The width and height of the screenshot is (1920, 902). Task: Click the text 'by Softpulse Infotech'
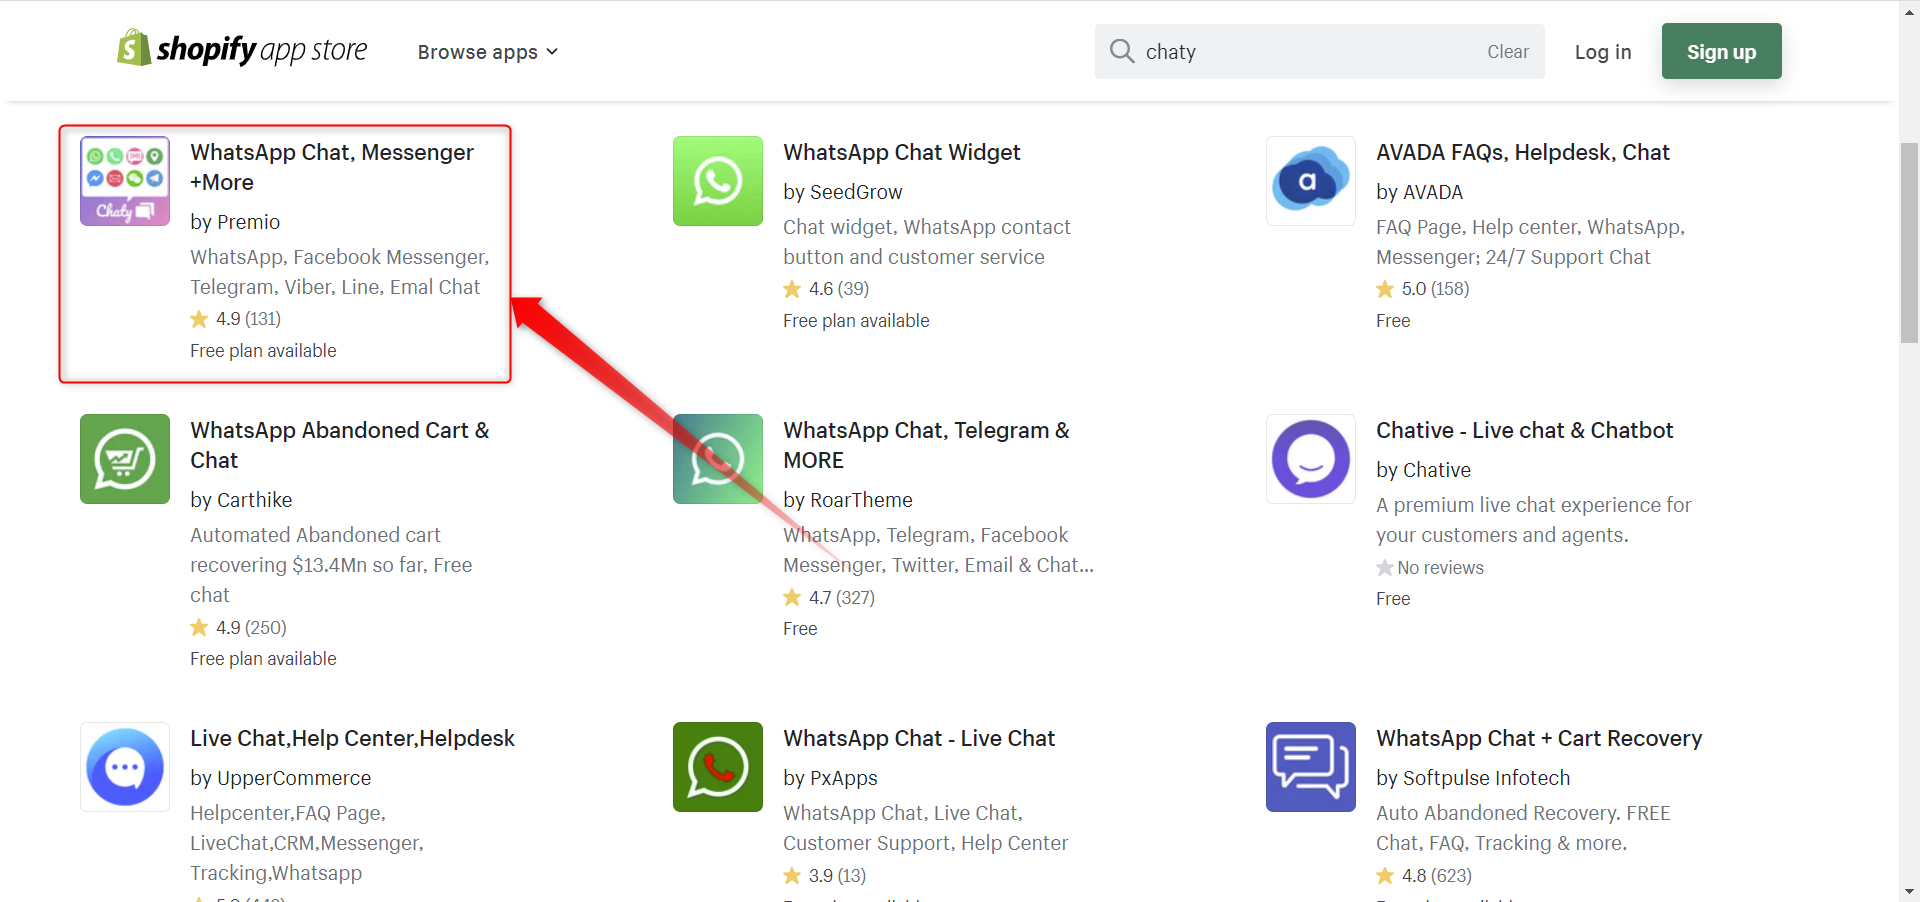1472,778
